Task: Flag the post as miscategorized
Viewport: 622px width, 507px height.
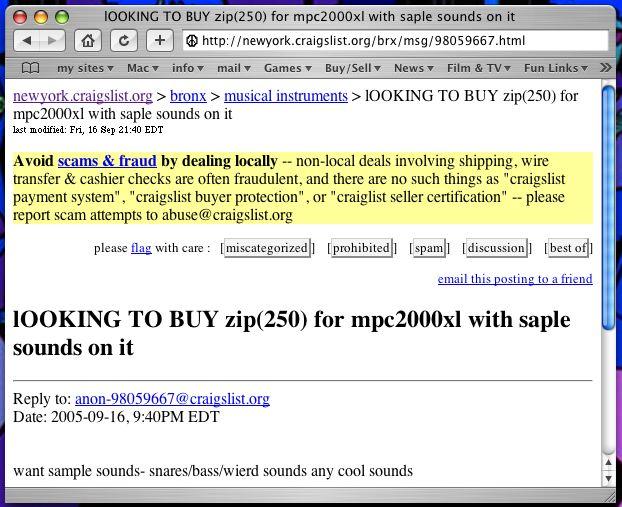Action: pyautogui.click(x=267, y=248)
